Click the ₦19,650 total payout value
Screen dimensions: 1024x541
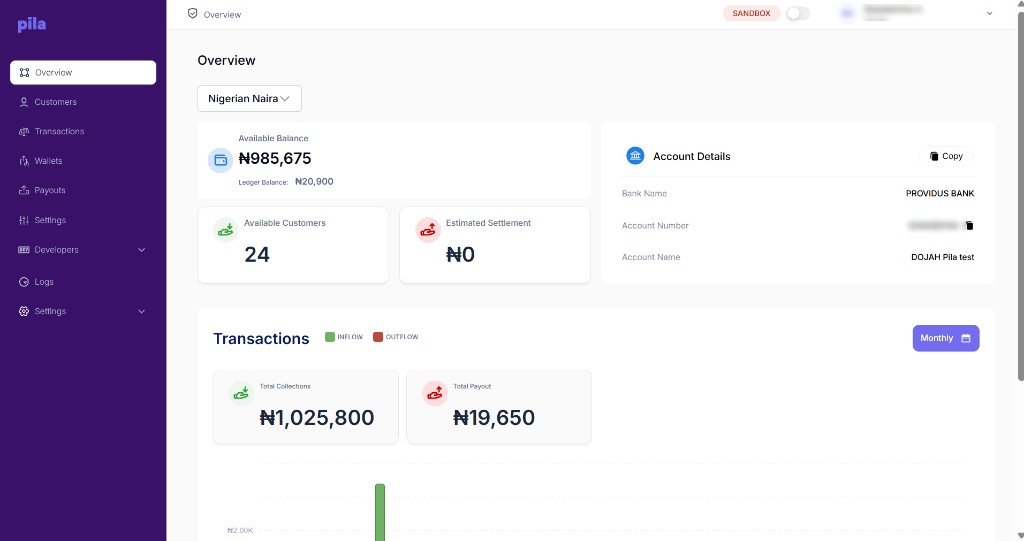pos(494,418)
